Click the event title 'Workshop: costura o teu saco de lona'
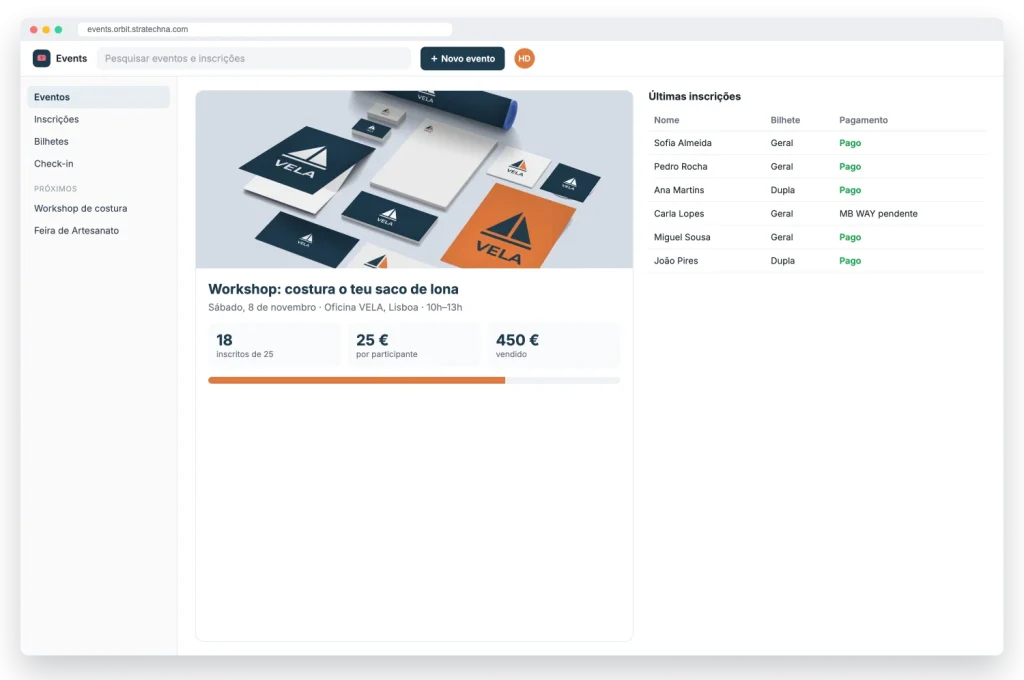This screenshot has width=1024, height=680. pos(333,289)
